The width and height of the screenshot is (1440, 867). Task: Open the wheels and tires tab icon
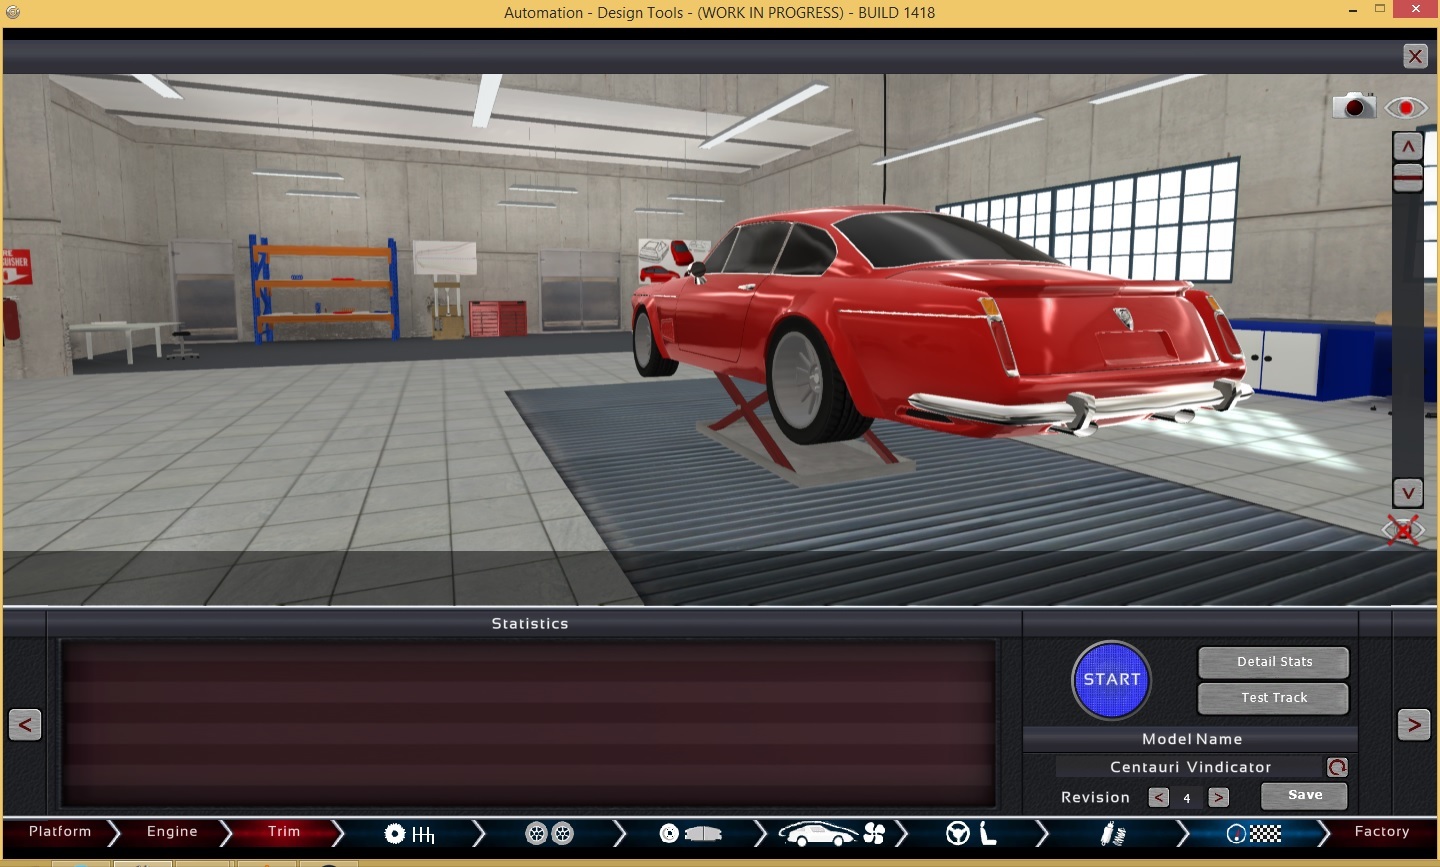pyautogui.click(x=549, y=833)
